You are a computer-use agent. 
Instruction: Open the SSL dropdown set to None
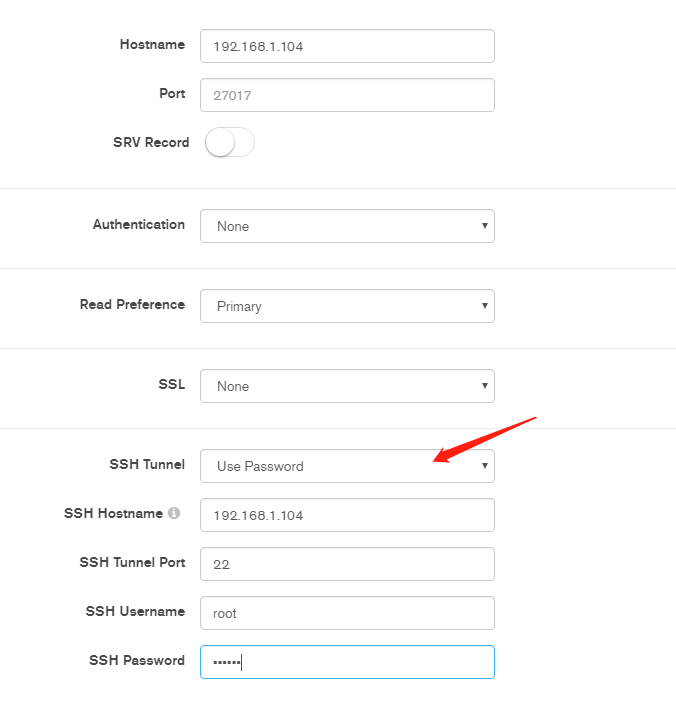(x=347, y=386)
